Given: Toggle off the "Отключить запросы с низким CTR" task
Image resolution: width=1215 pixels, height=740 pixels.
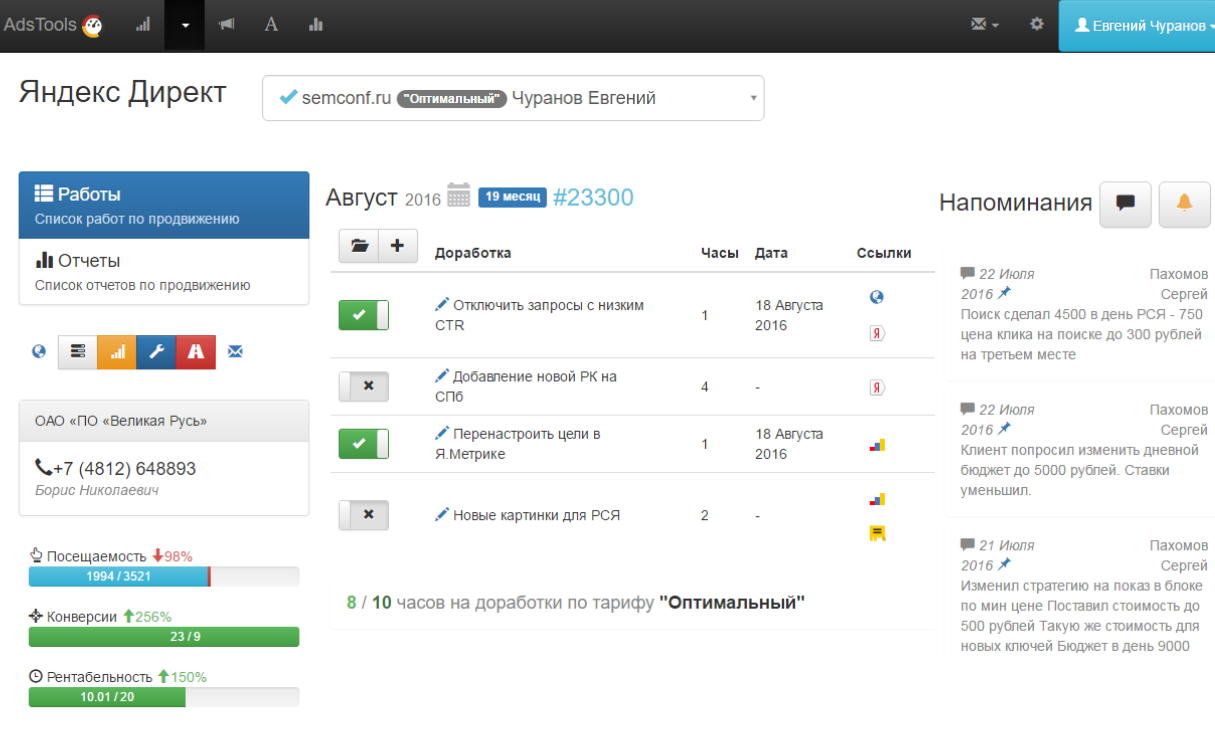Looking at the screenshot, I should [364, 315].
